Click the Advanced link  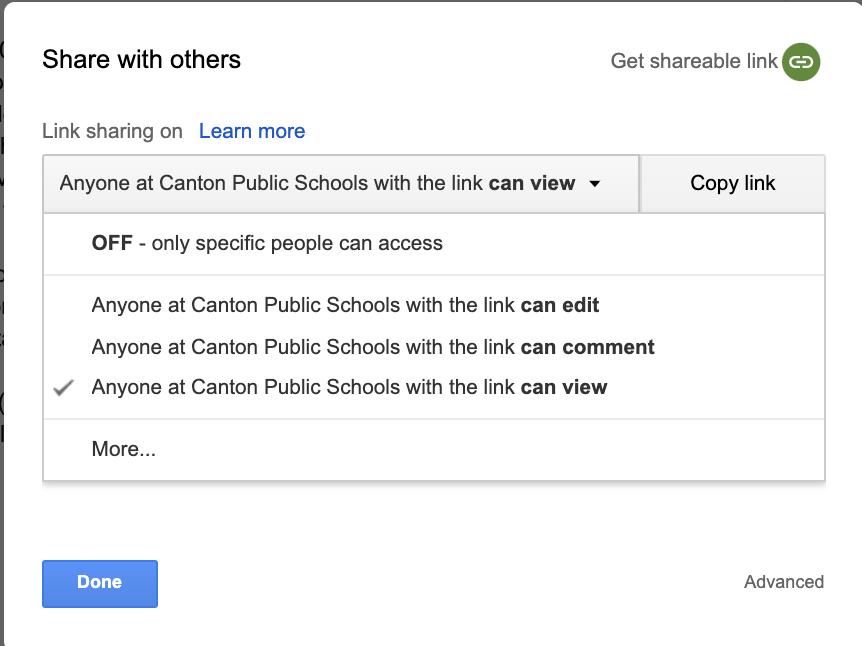(783, 582)
